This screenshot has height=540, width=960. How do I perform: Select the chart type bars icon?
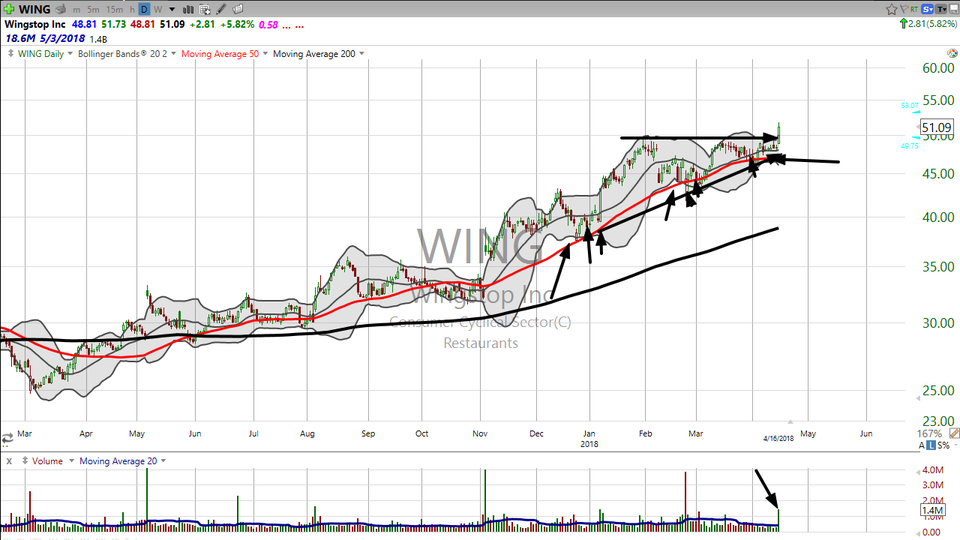coord(189,9)
